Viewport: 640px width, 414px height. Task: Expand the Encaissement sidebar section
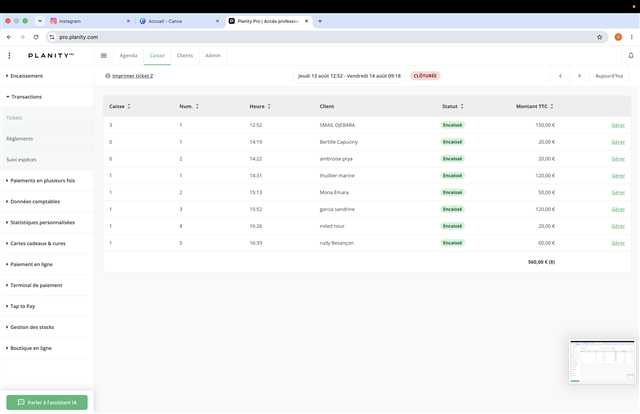(24, 76)
